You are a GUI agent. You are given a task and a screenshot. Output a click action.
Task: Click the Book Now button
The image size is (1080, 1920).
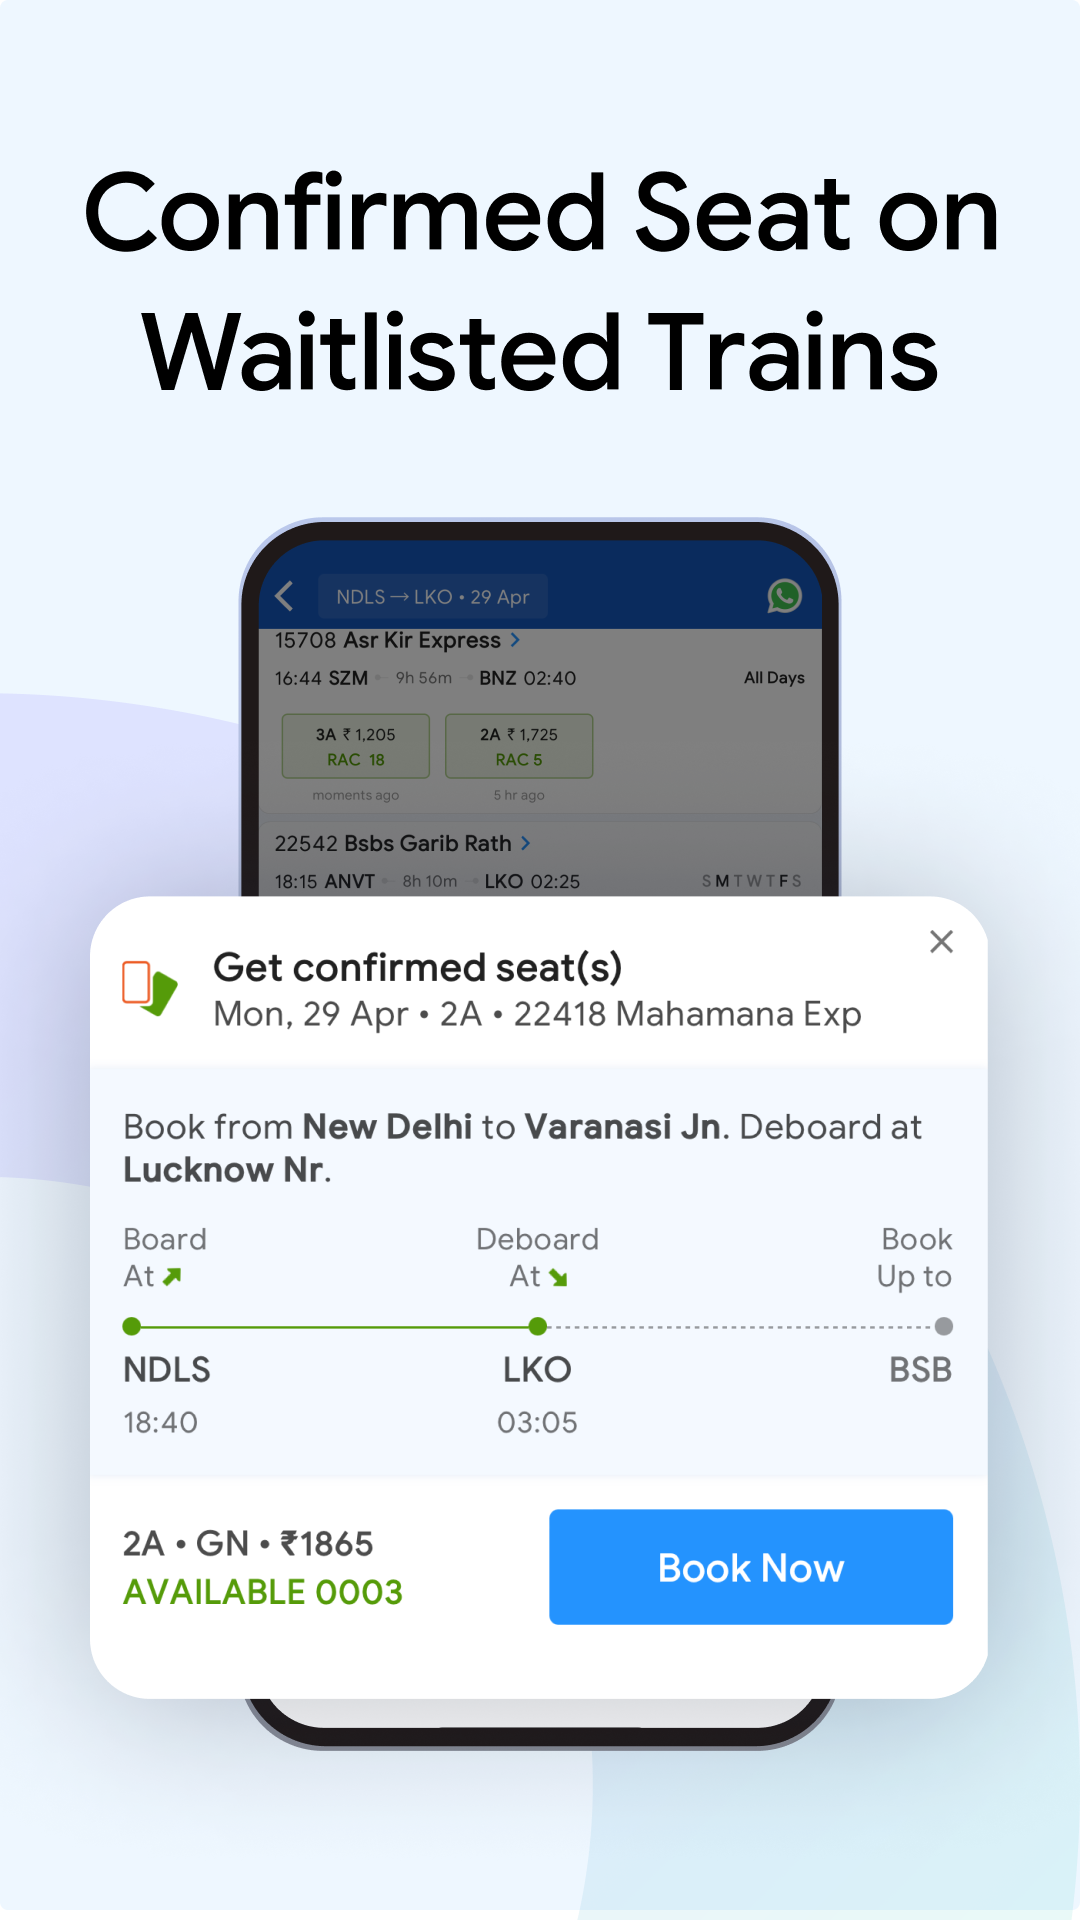tap(751, 1567)
